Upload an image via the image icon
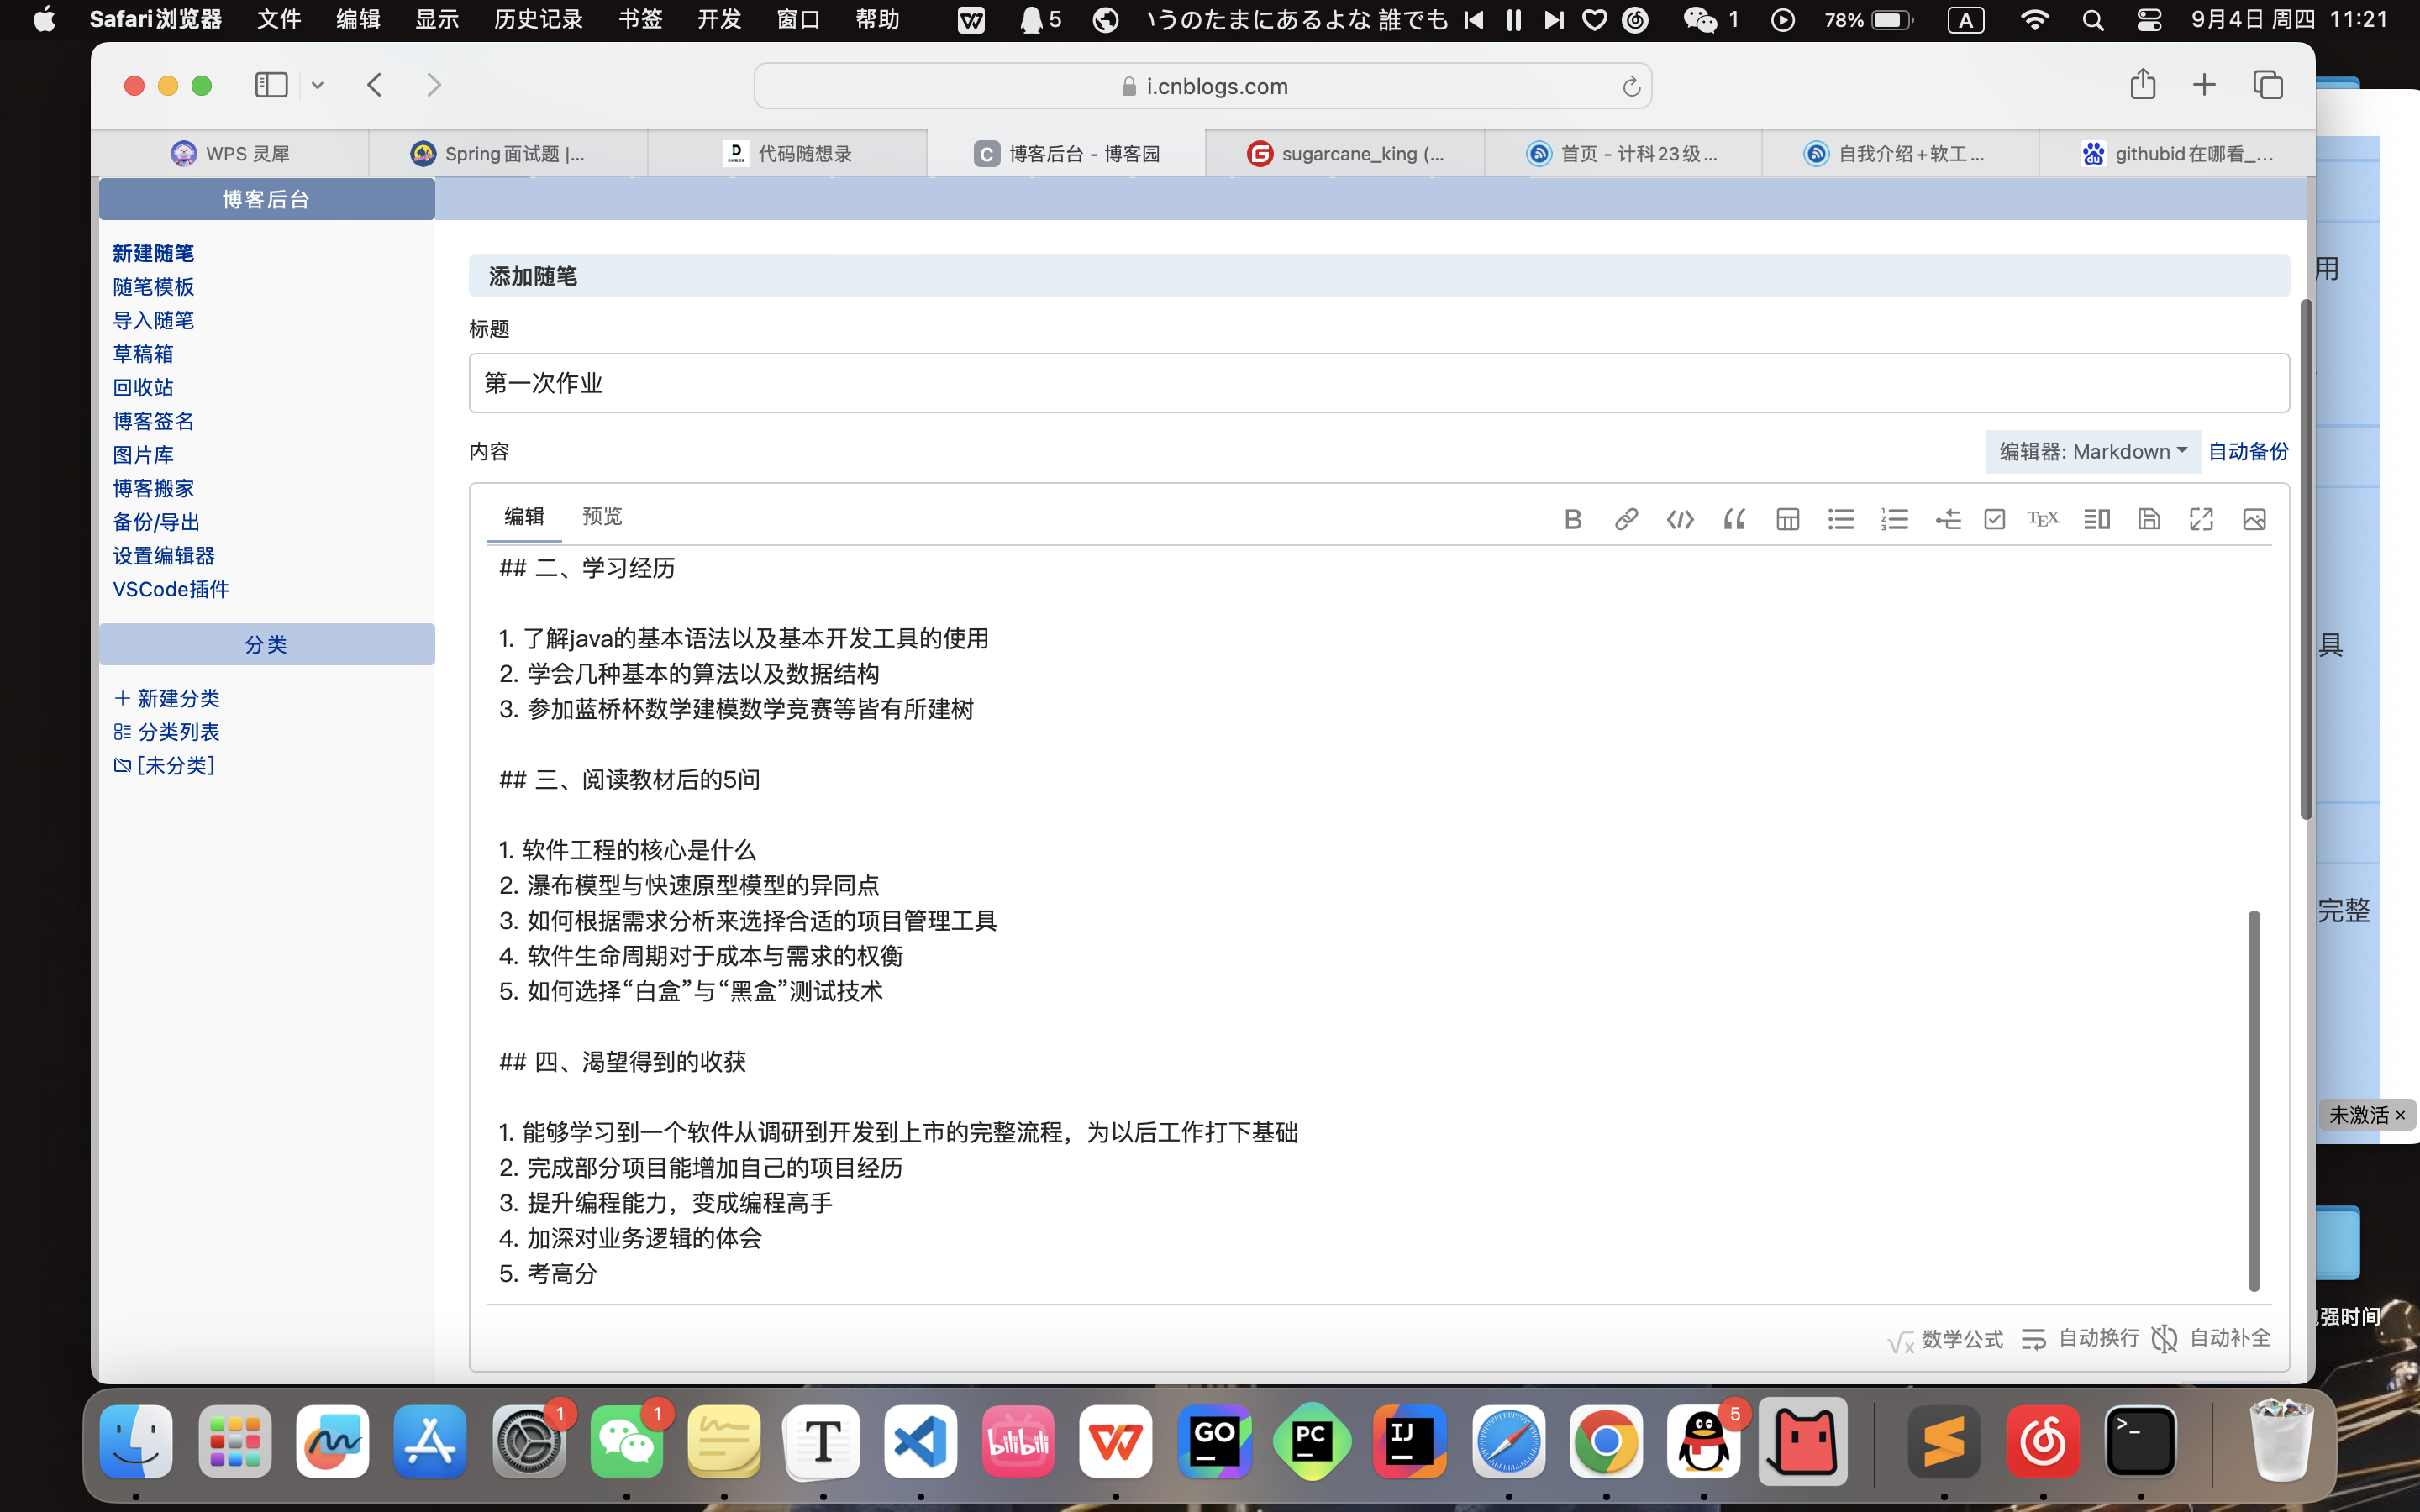 (2255, 519)
